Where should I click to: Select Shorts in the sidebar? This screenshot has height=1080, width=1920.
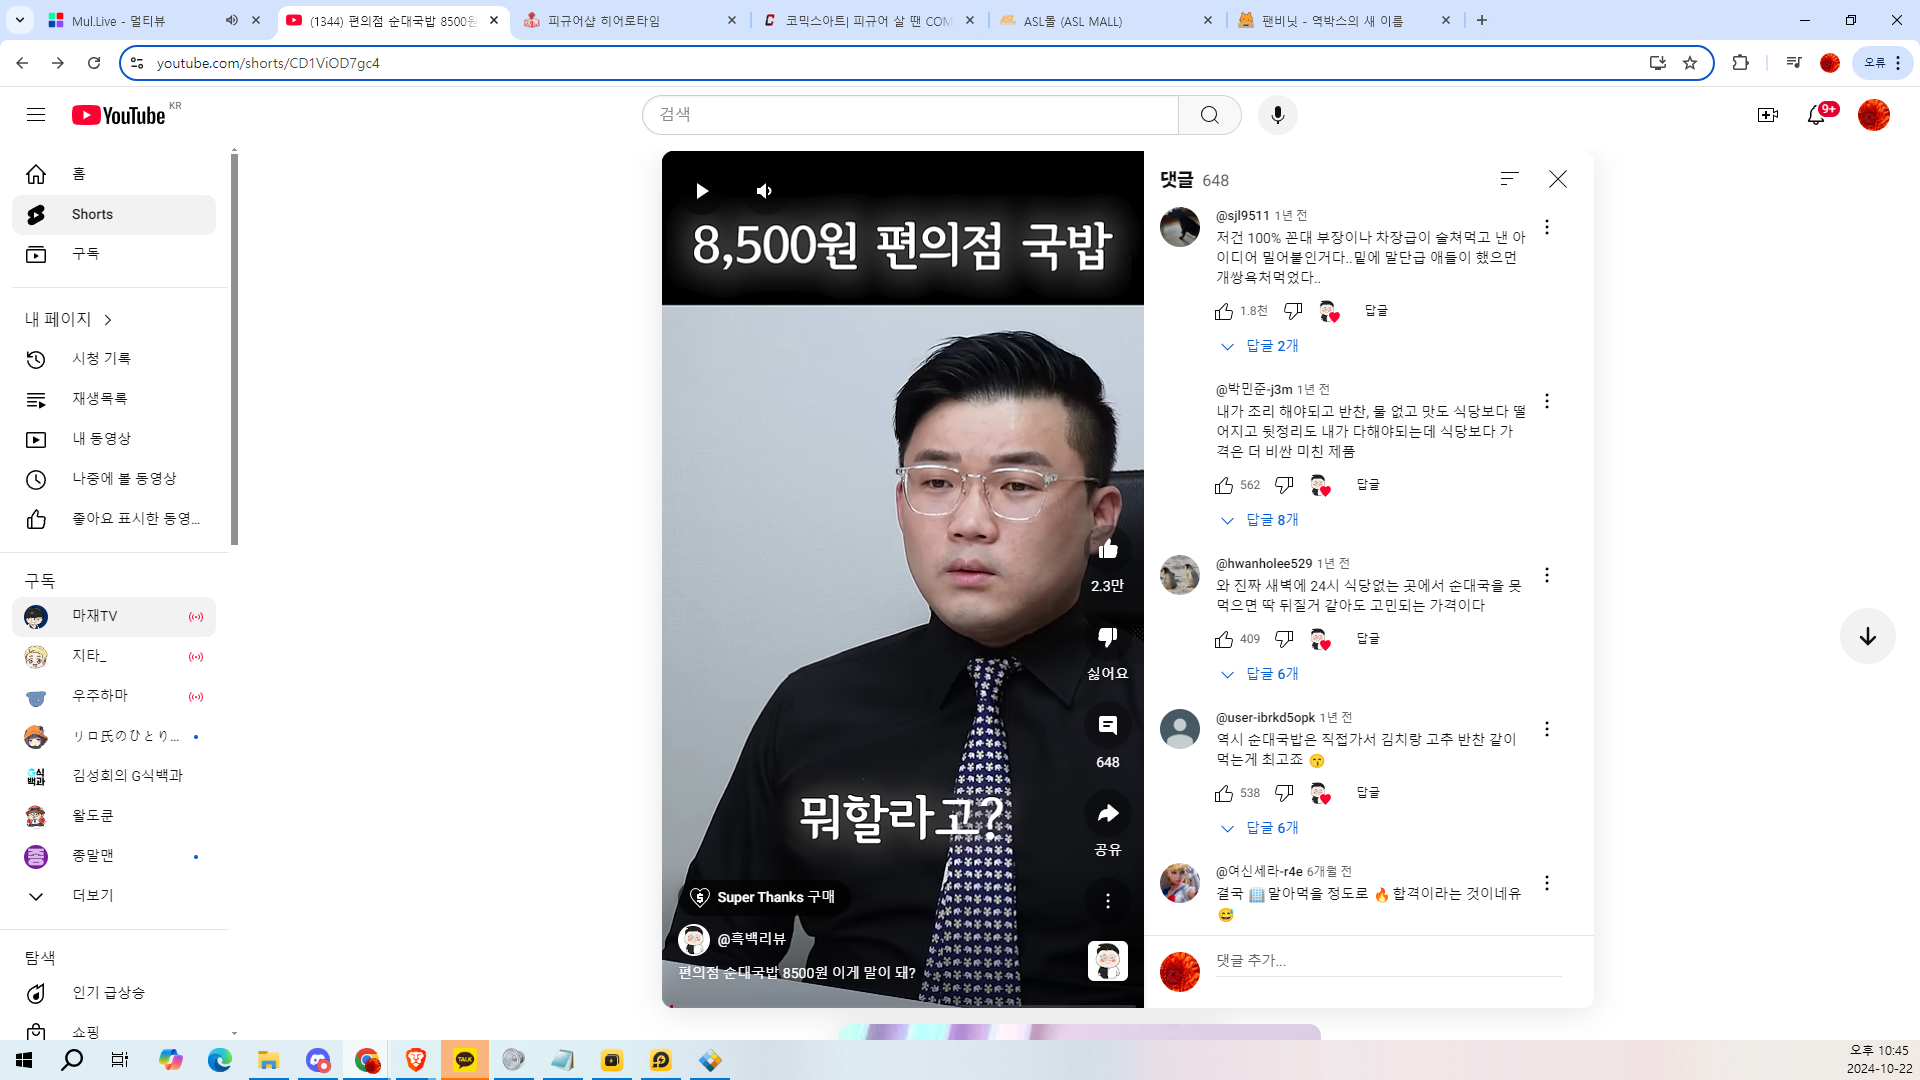pos(114,215)
